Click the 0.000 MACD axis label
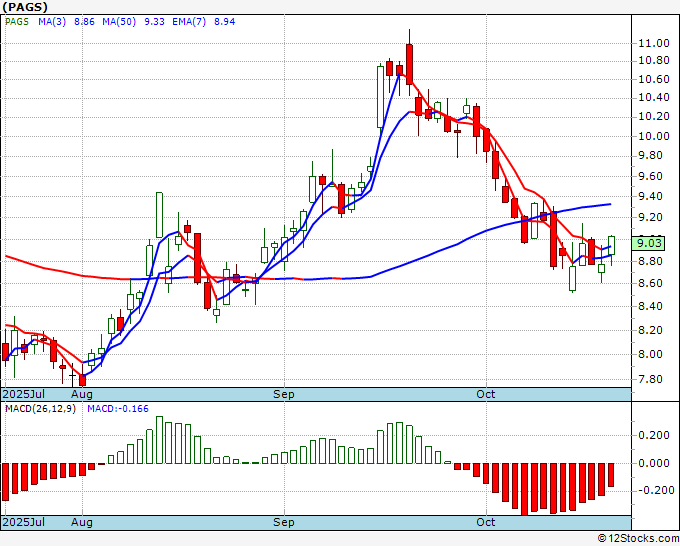This screenshot has width=680, height=546. [654, 463]
